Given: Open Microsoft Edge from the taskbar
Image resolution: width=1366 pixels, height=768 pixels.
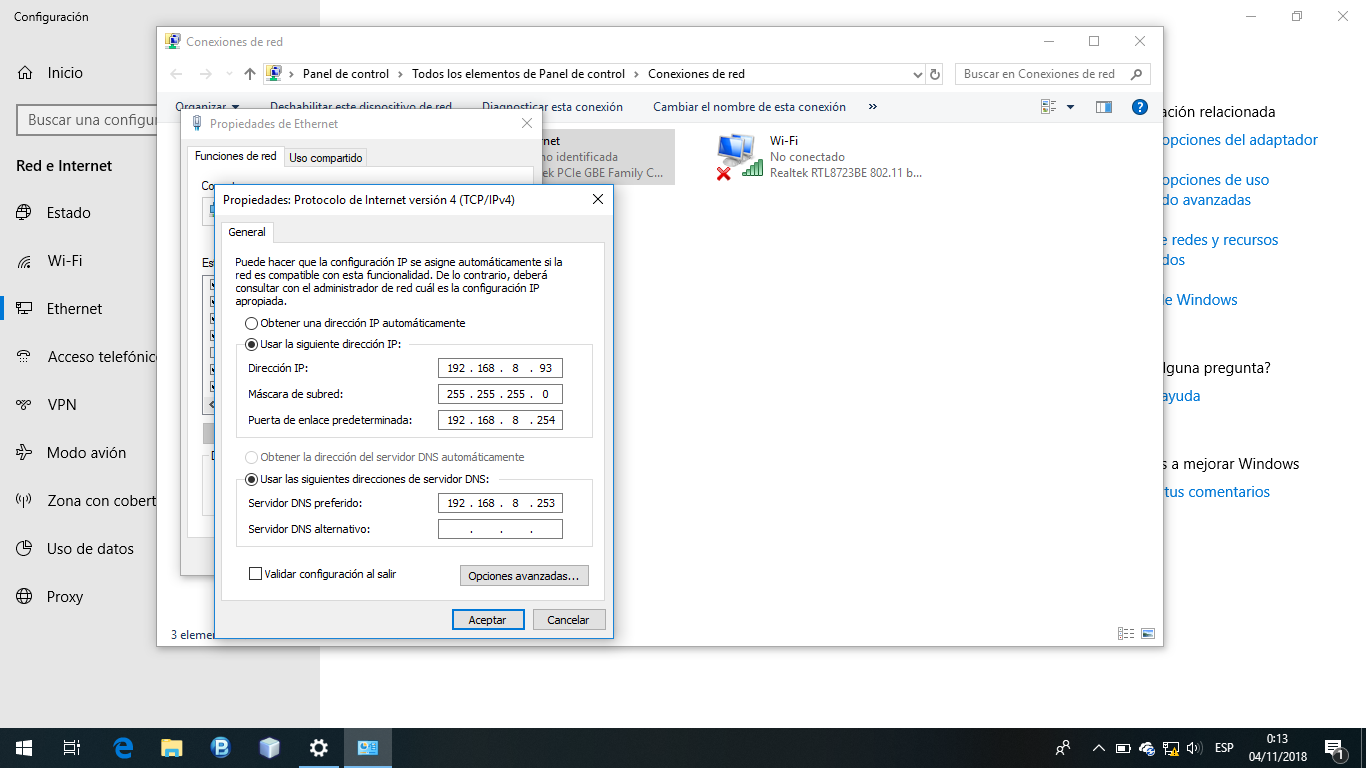Looking at the screenshot, I should (123, 748).
